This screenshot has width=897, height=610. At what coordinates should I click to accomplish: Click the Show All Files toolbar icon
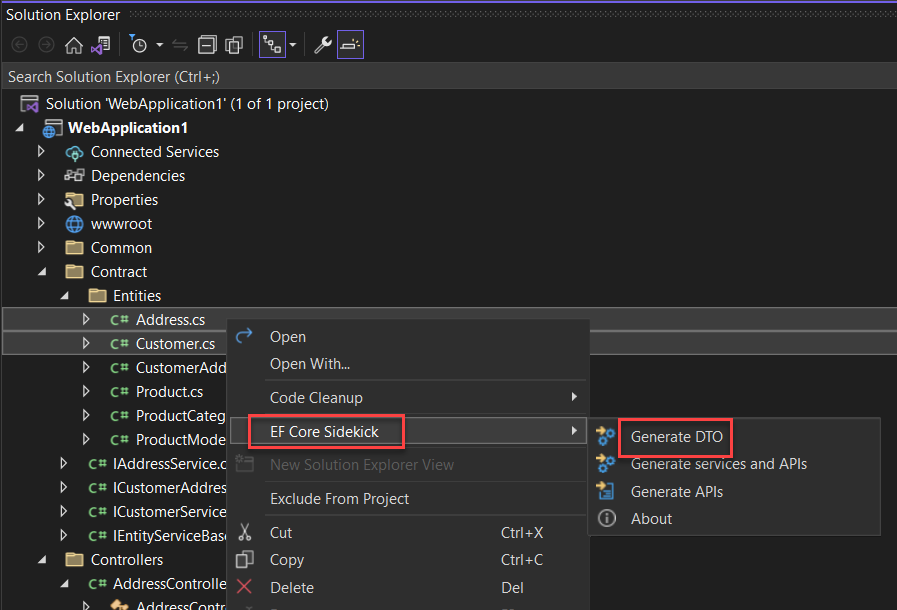coord(234,45)
